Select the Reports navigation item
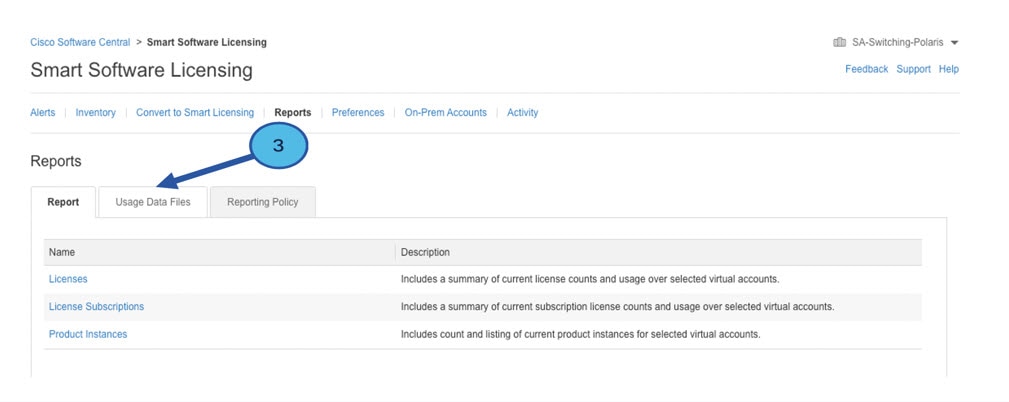This screenshot has width=1009, height=402. (293, 113)
